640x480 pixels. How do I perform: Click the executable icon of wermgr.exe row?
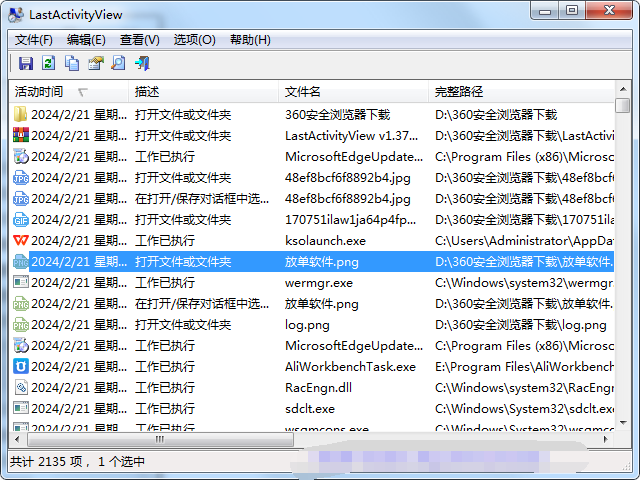click(x=20, y=282)
